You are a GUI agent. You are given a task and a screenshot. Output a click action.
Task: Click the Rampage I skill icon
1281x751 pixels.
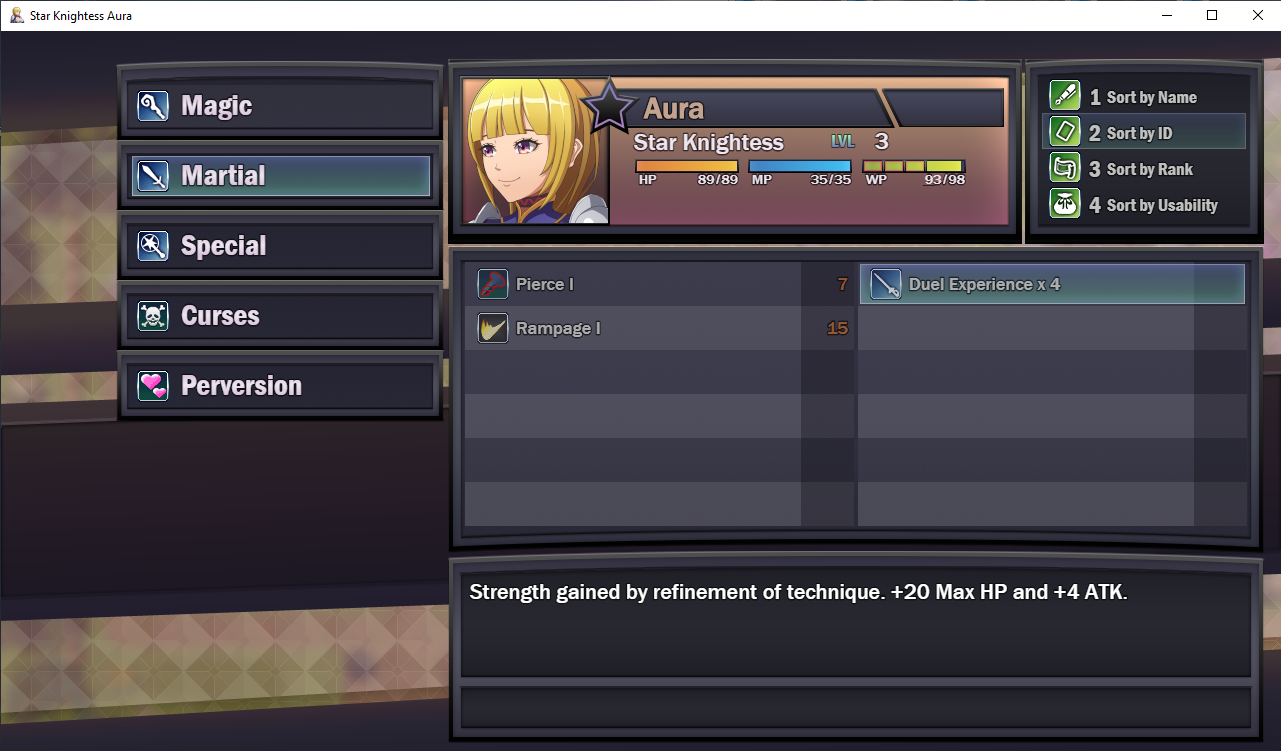493,328
